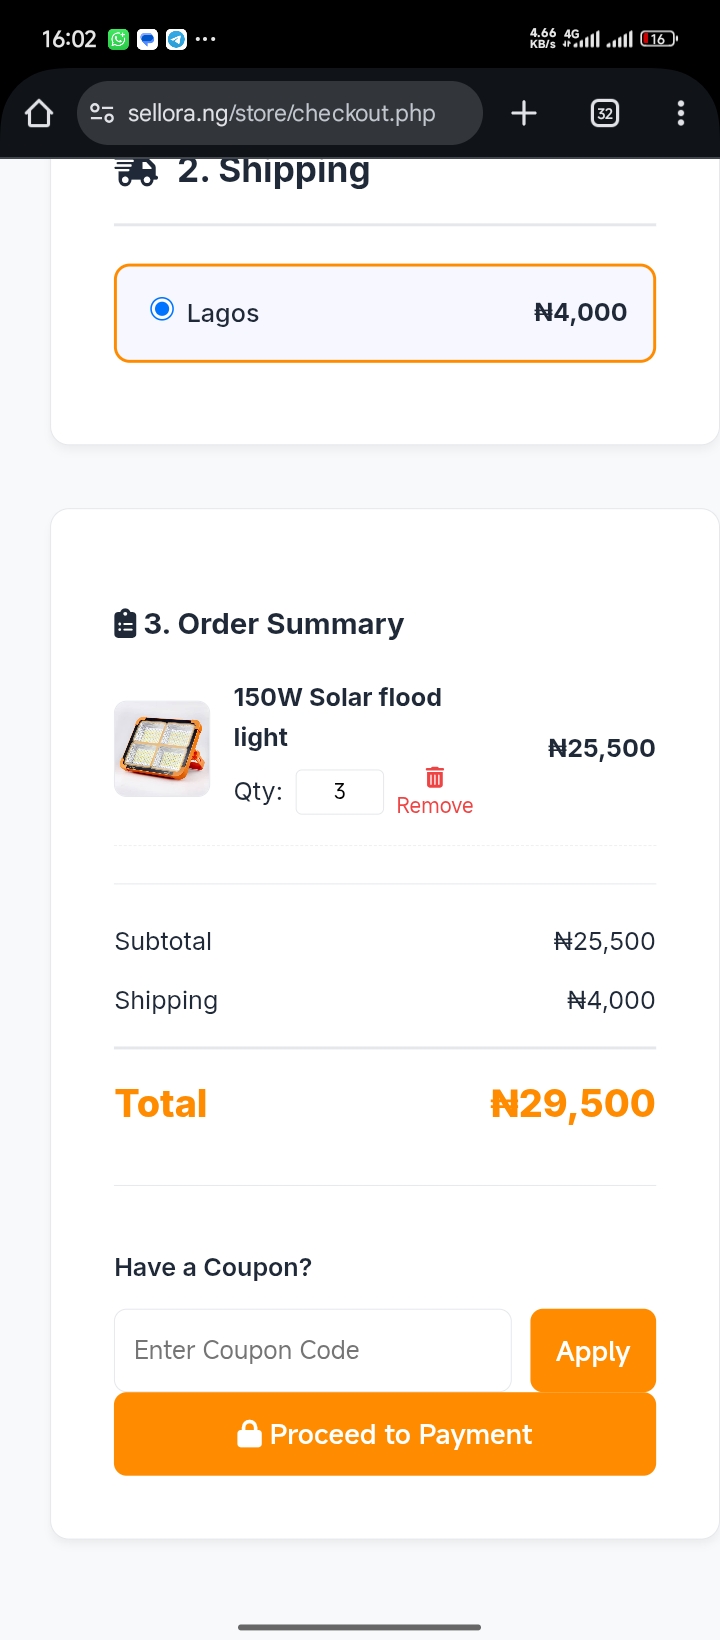Tap the browser home icon
The width and height of the screenshot is (720, 1640).
click(39, 113)
